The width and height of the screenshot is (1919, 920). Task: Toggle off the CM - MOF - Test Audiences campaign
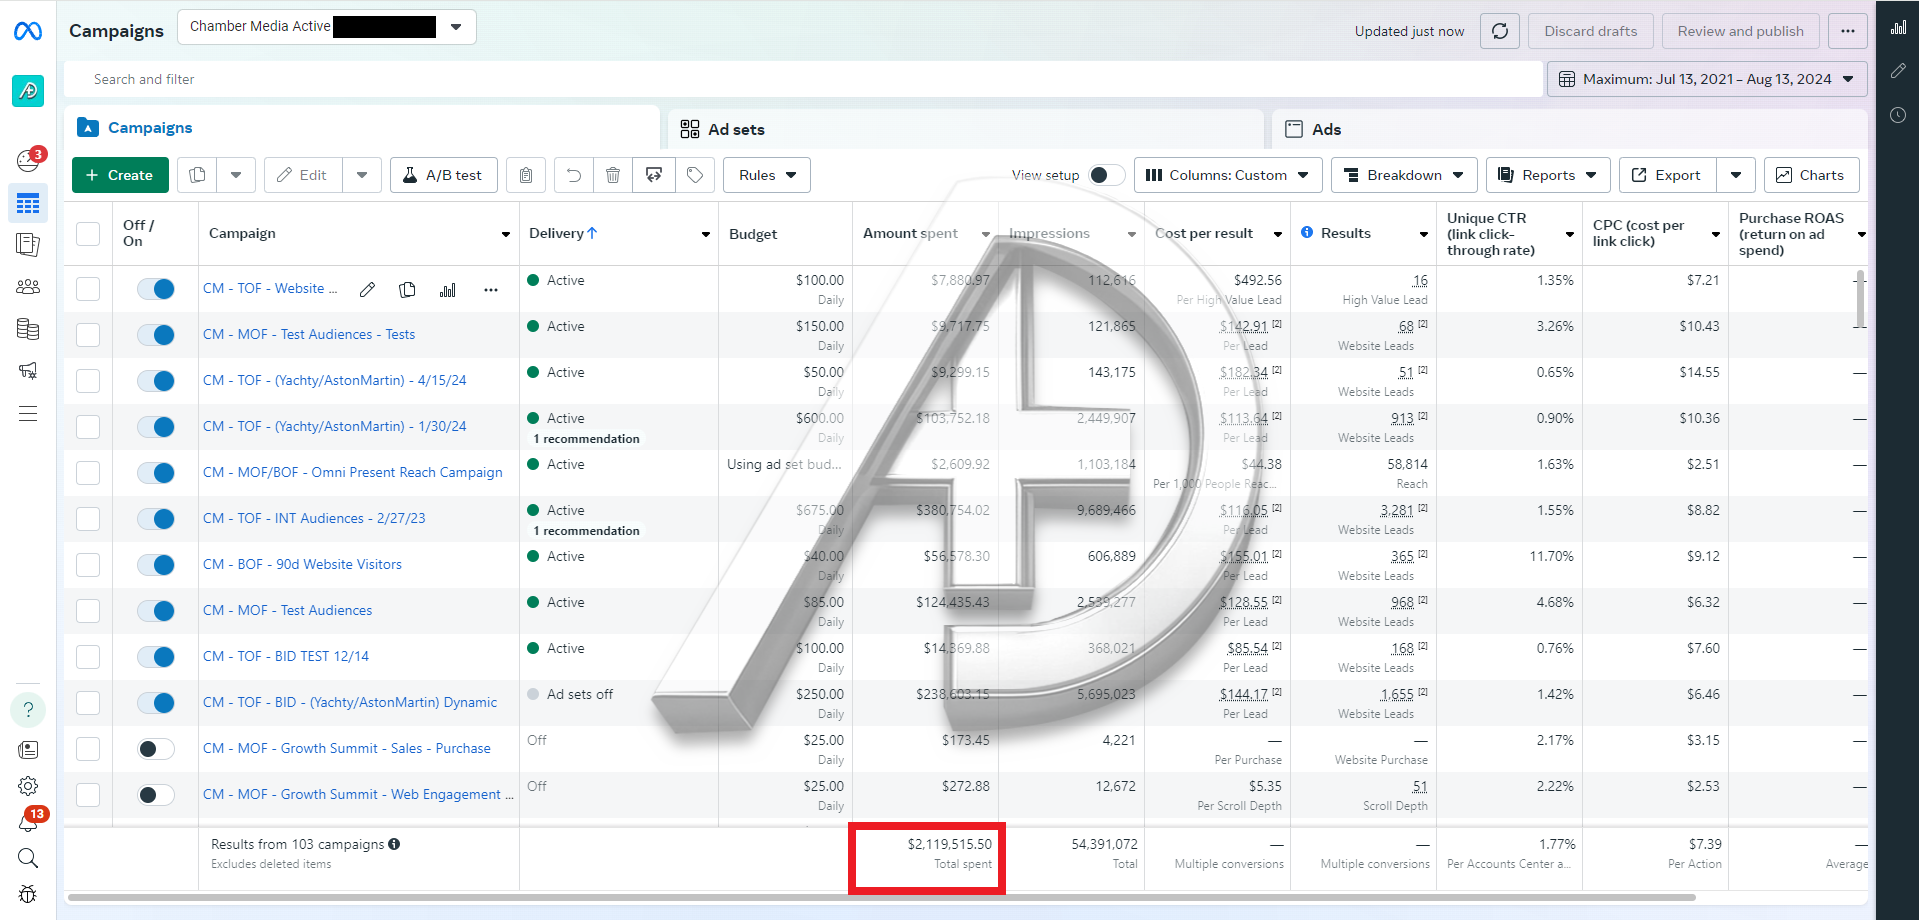(x=156, y=611)
